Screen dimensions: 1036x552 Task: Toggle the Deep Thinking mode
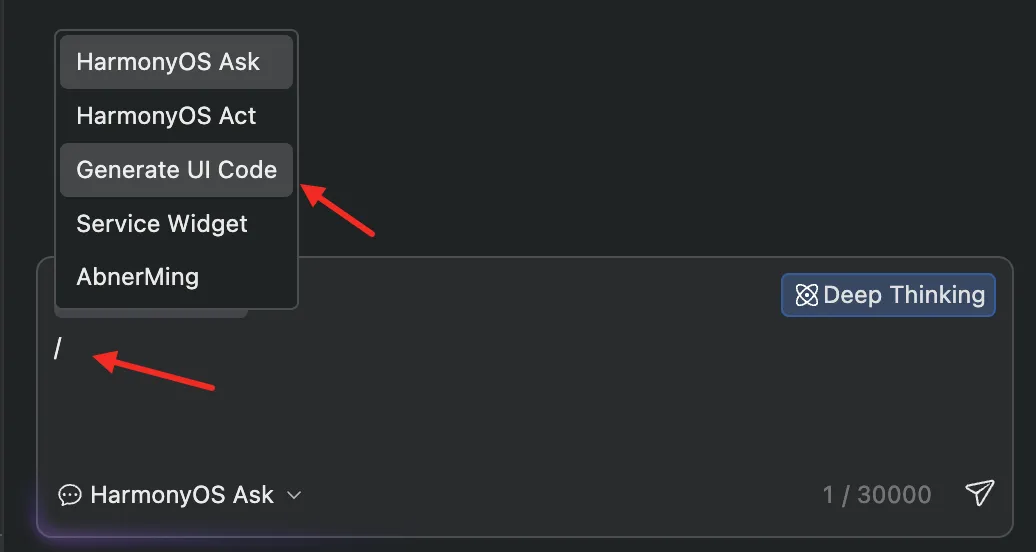tap(888, 295)
